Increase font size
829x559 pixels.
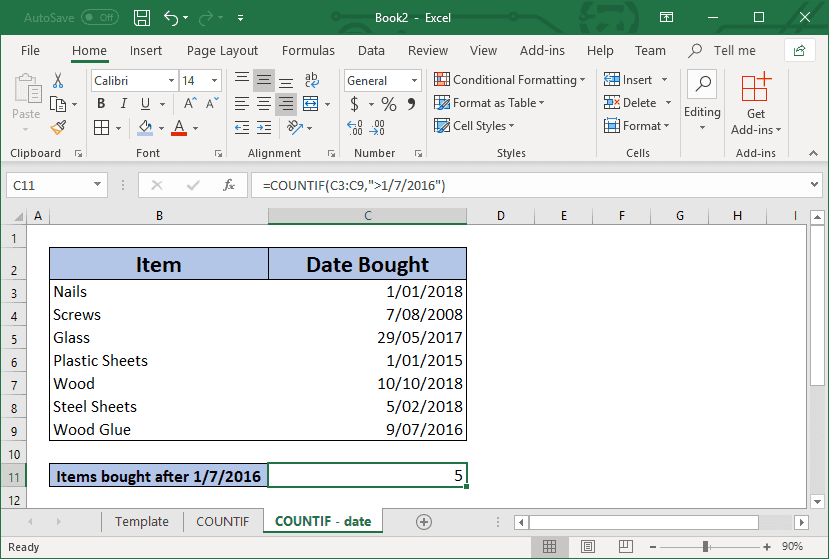pyautogui.click(x=190, y=104)
